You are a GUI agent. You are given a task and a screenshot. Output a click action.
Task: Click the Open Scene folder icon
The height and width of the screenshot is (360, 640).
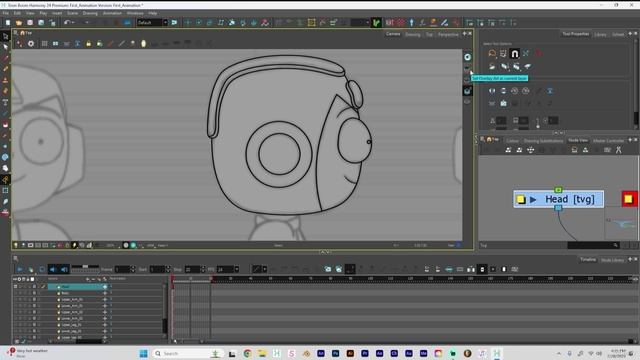click(x=19, y=23)
